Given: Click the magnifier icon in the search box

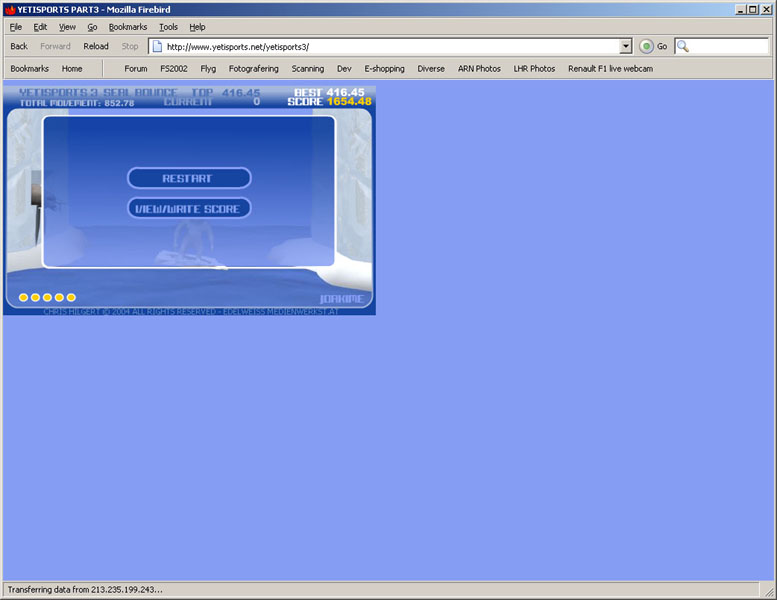Looking at the screenshot, I should click(x=683, y=47).
